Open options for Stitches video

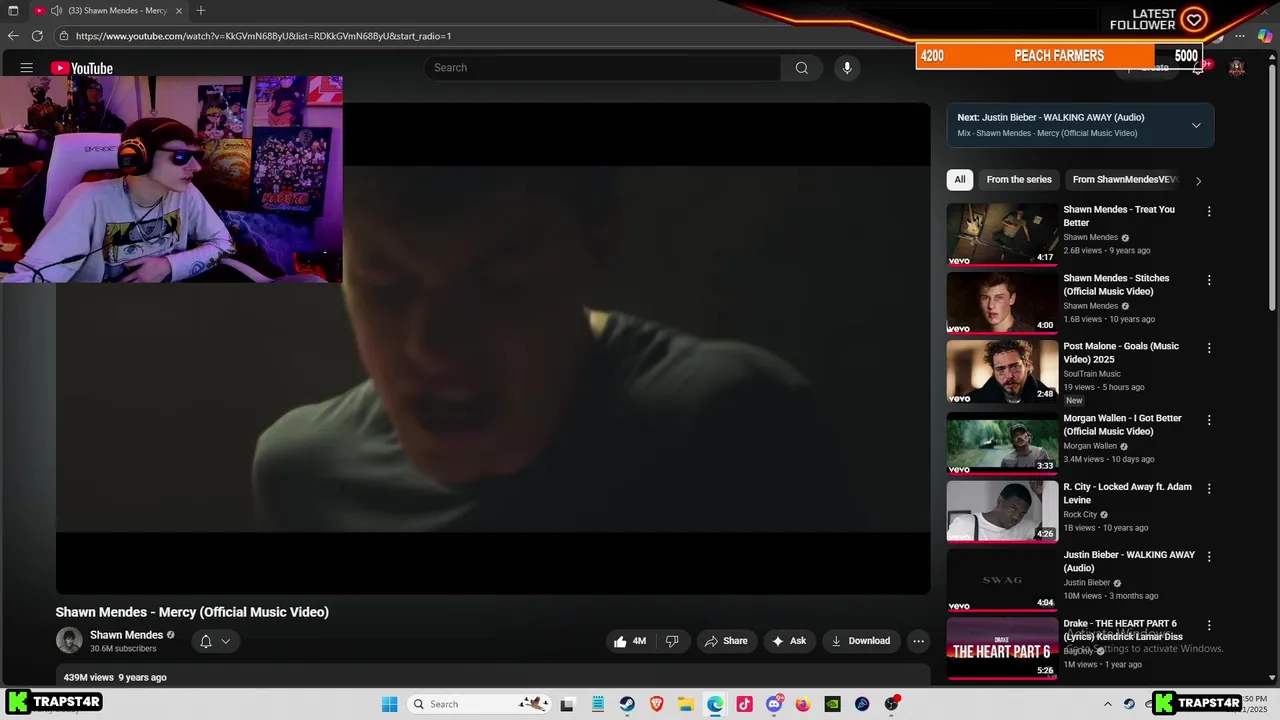click(1209, 280)
